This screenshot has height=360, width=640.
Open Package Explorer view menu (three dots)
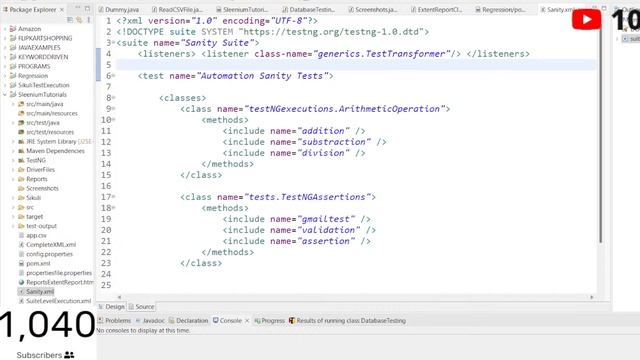pos(88,19)
